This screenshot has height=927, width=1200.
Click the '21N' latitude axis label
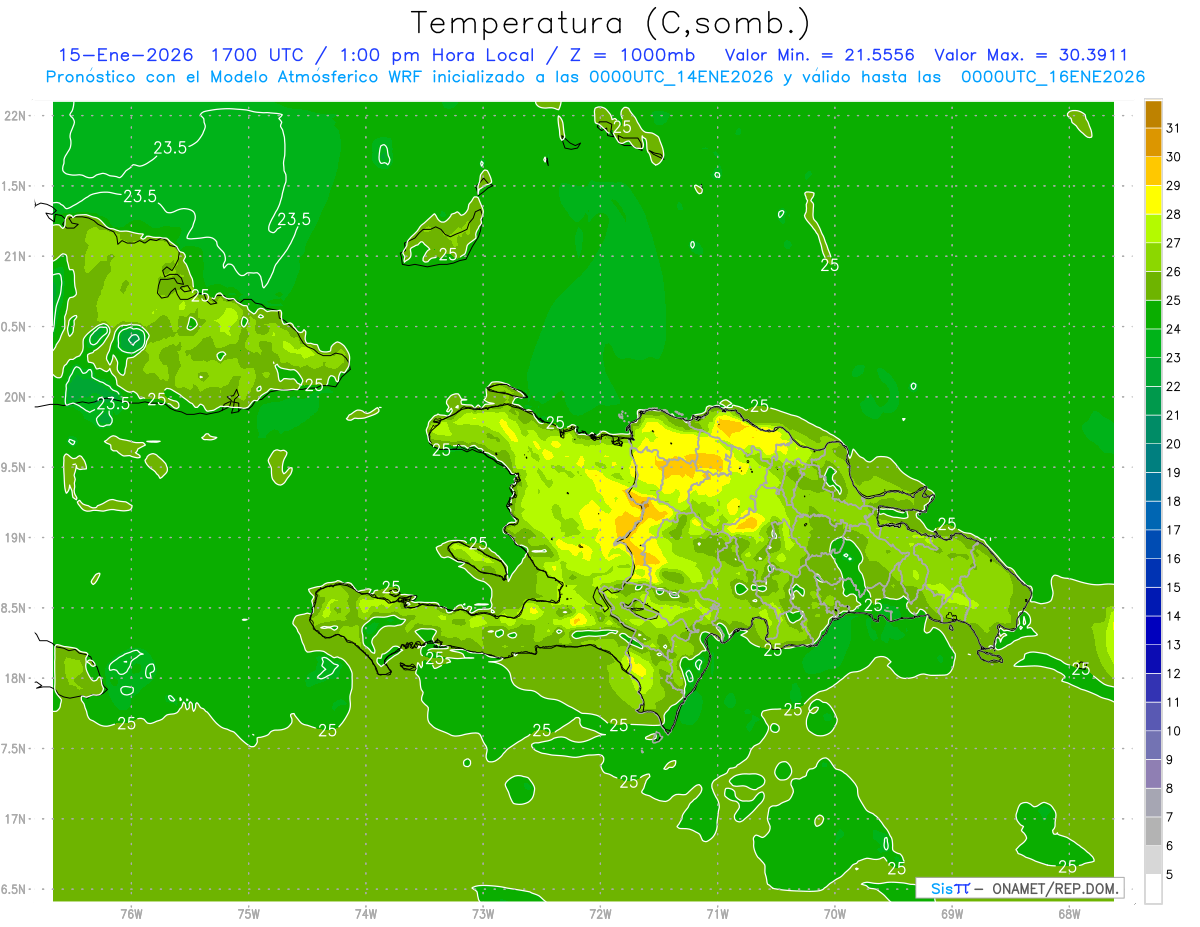tap(16, 256)
